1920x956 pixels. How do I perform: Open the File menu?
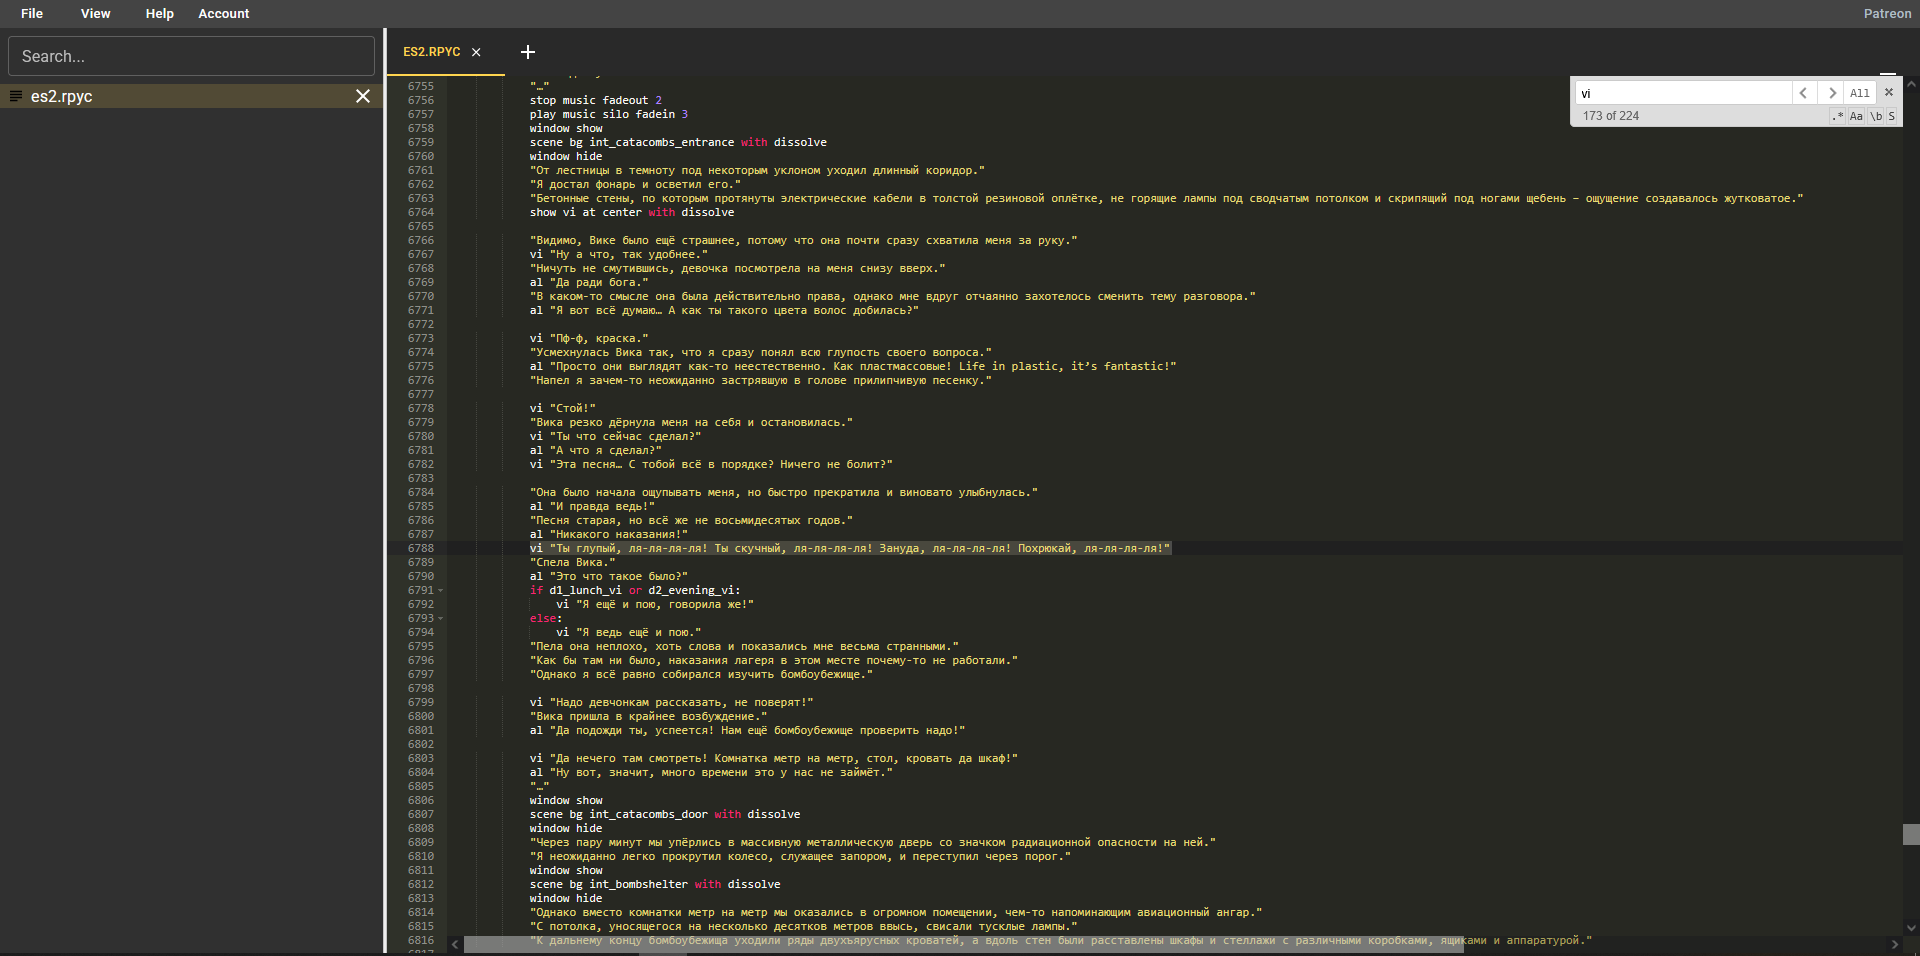click(x=32, y=13)
